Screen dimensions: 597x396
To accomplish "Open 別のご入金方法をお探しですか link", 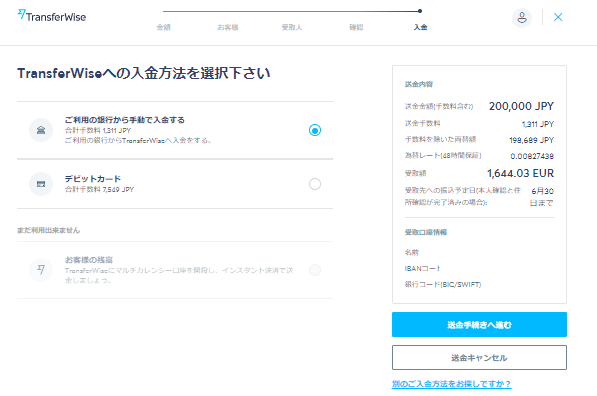I will coord(452,384).
